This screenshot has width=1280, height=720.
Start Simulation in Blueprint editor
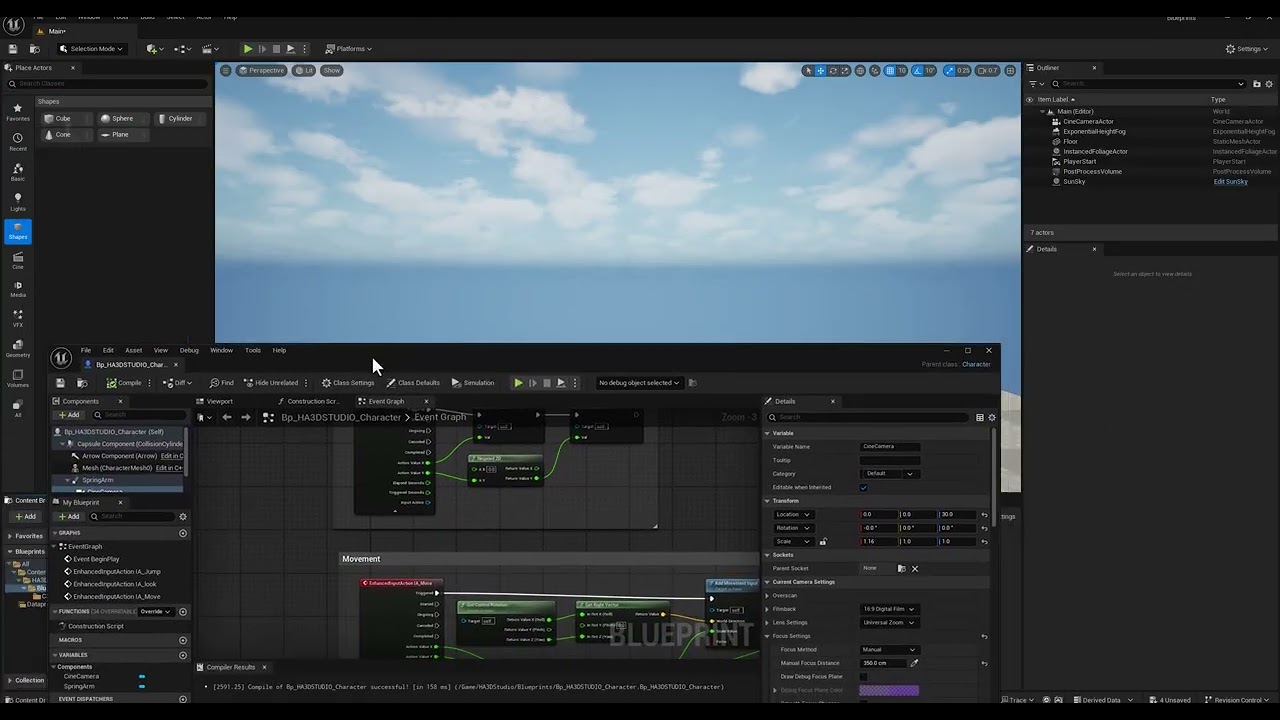[x=472, y=383]
